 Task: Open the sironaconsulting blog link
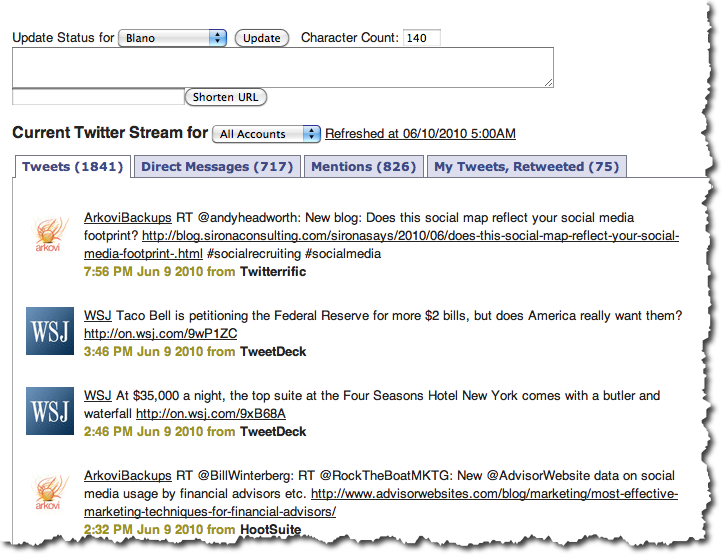[381, 244]
